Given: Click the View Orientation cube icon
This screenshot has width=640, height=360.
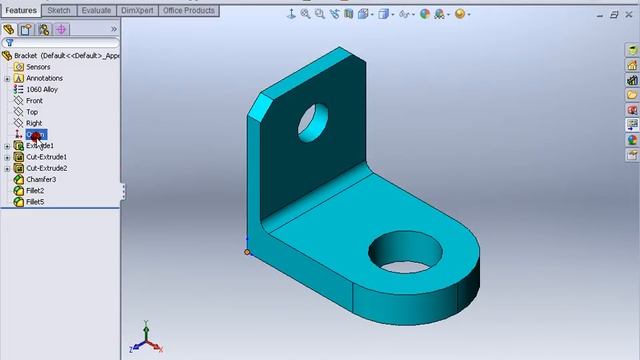Looking at the screenshot, I should pyautogui.click(x=362, y=14).
